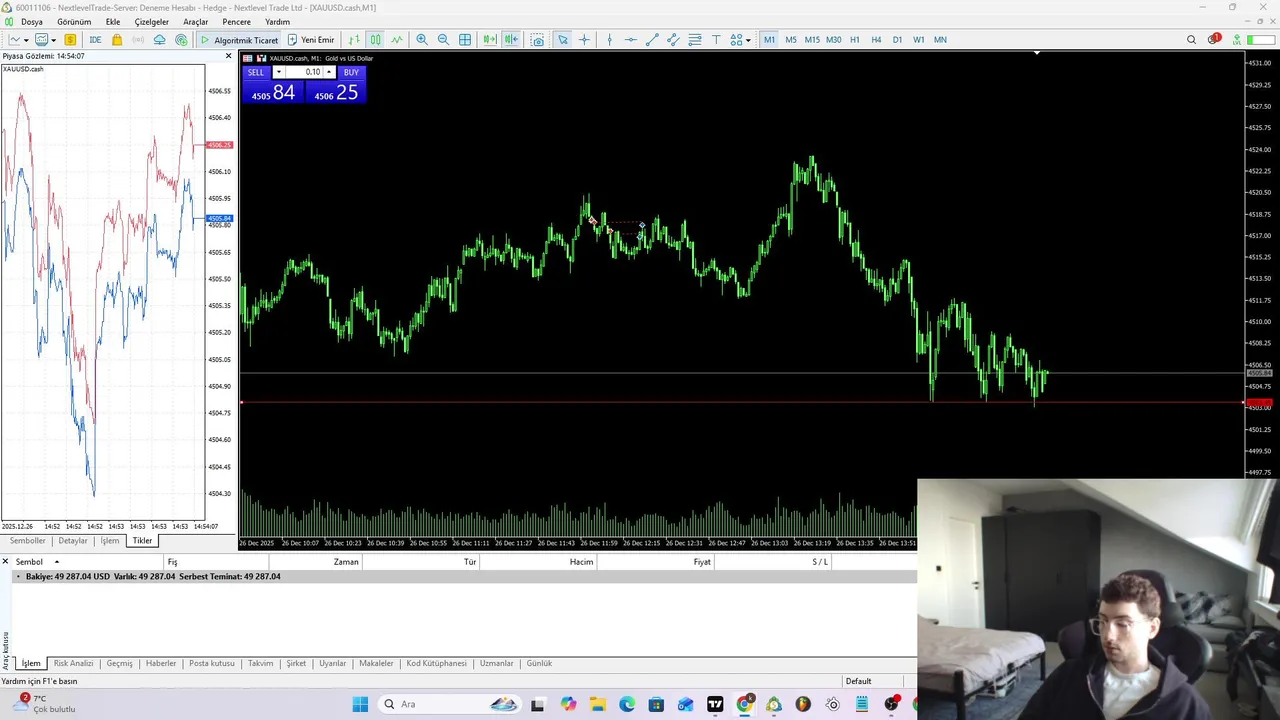This screenshot has height=720, width=1280.
Task: Switch to the Risk Analizi tab
Action: click(x=73, y=663)
